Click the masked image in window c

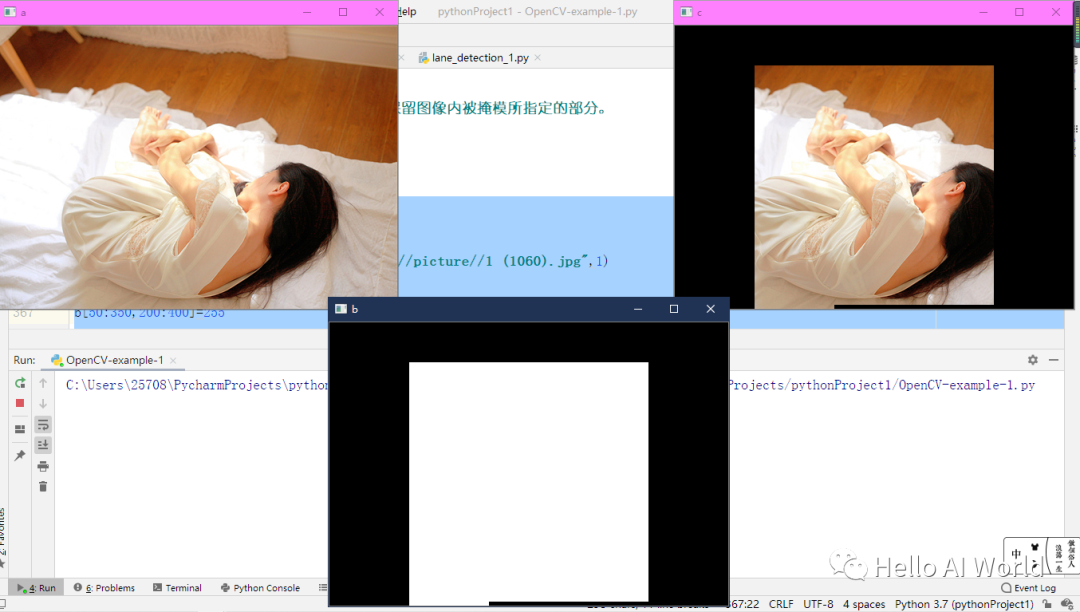[874, 185]
